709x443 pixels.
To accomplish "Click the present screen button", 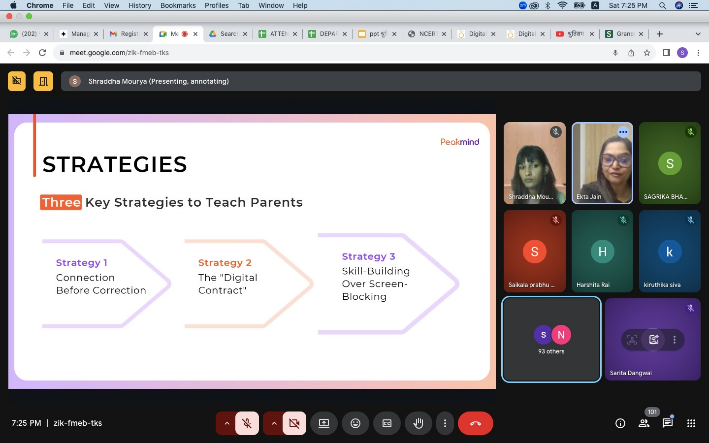I will coord(323,423).
